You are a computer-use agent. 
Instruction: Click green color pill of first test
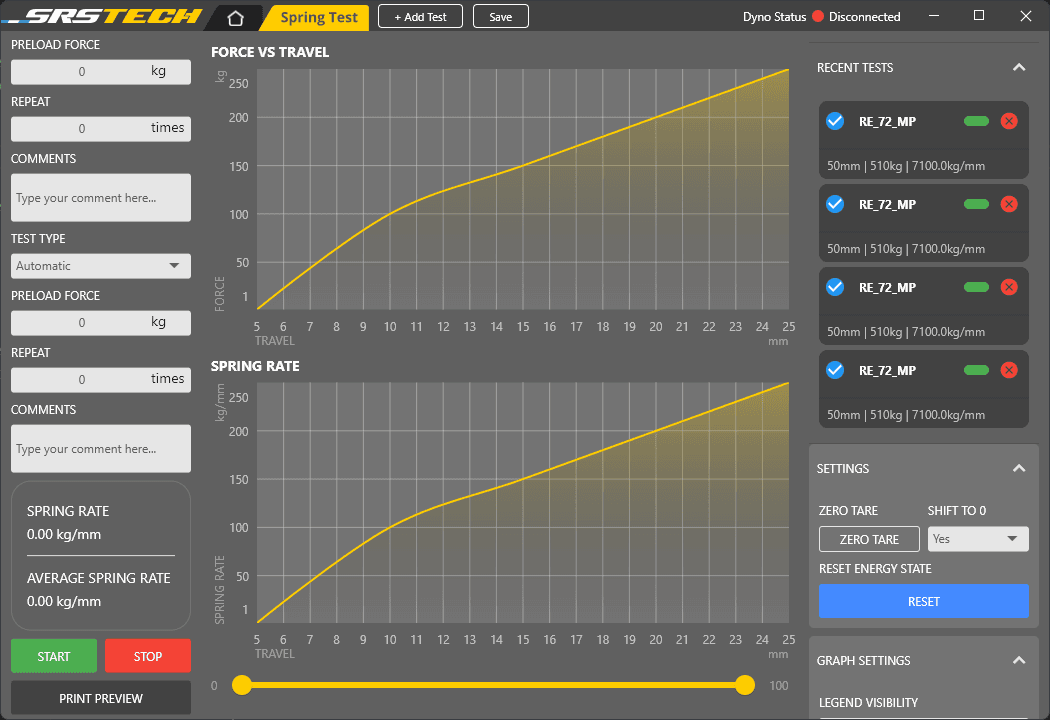[976, 121]
